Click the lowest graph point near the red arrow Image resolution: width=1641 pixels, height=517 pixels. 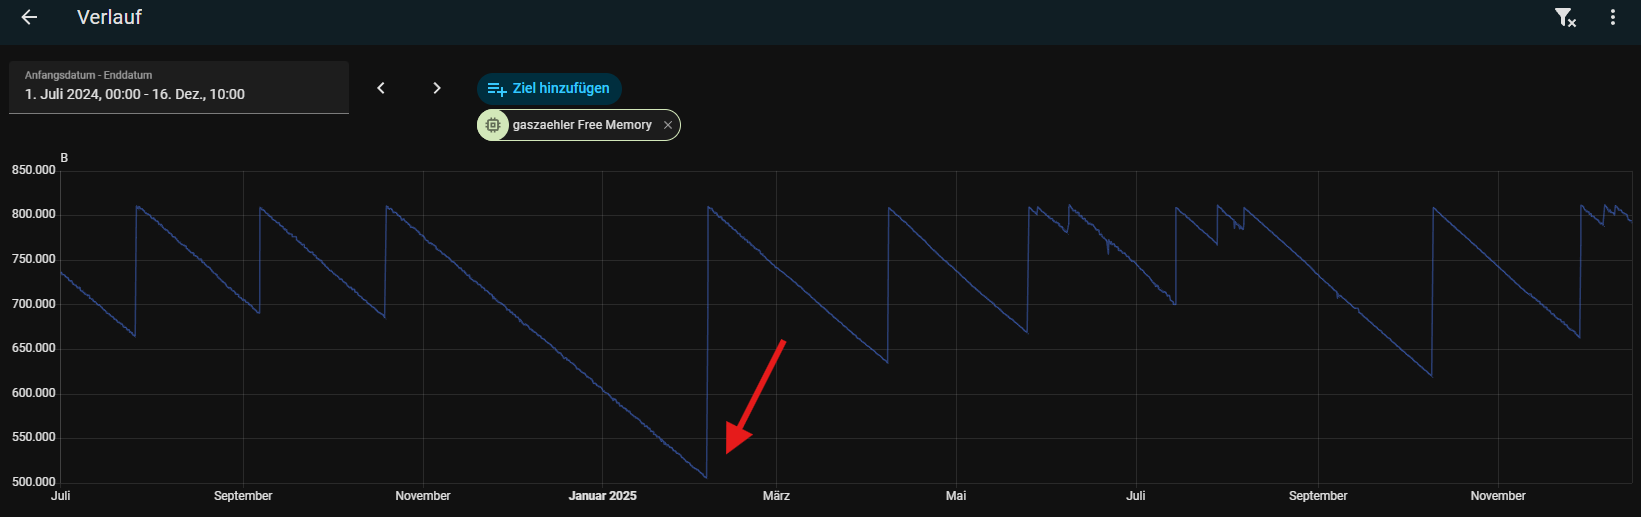(706, 477)
